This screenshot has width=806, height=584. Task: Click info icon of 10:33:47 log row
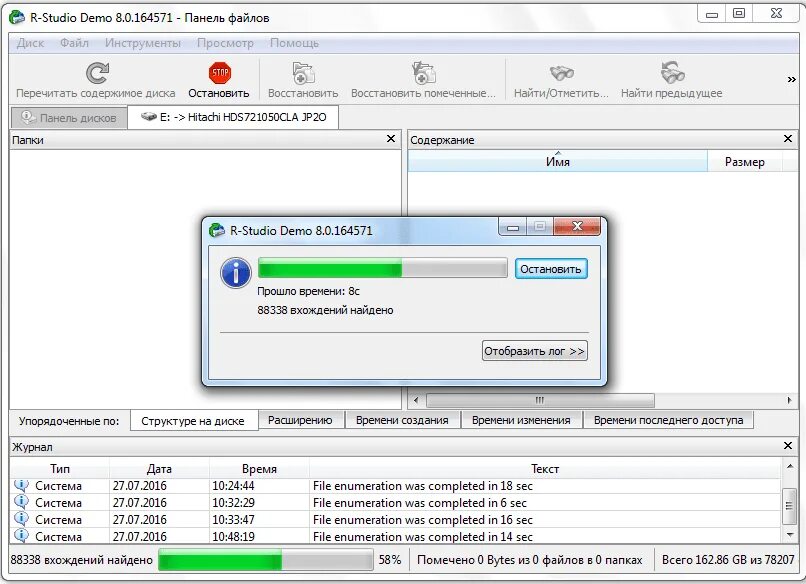pyautogui.click(x=21, y=519)
